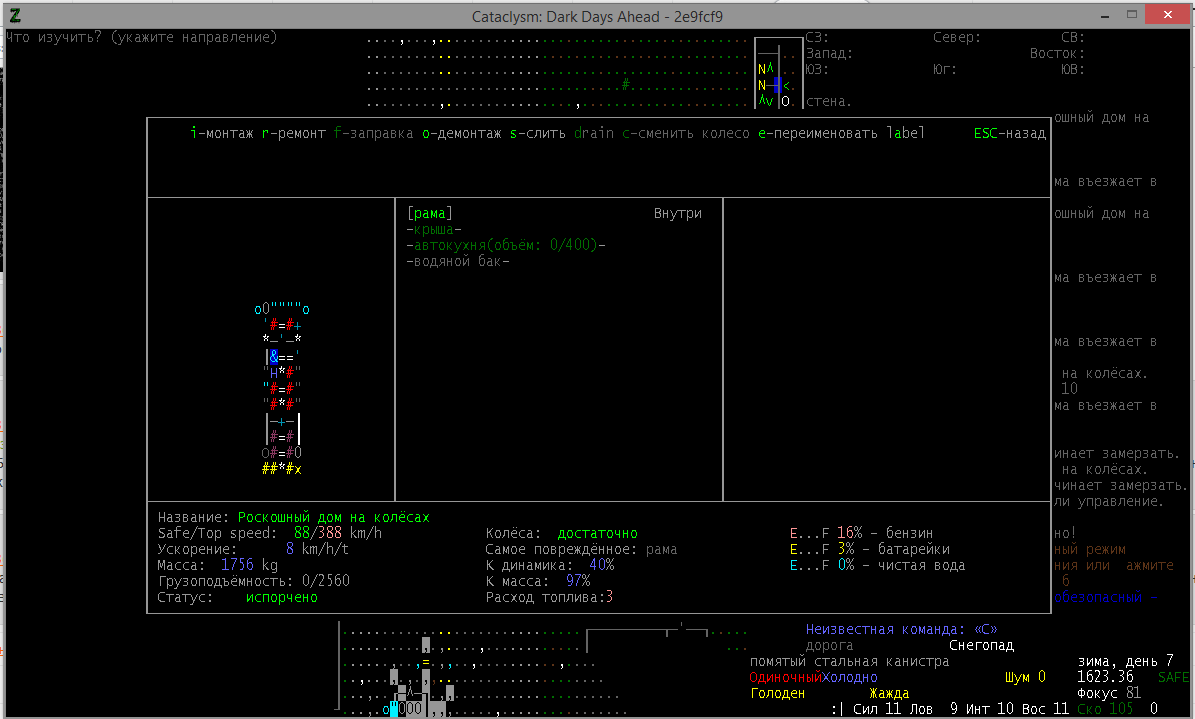Click the 3% батарейки fuel gauge
This screenshot has width=1195, height=719.
coord(870,550)
